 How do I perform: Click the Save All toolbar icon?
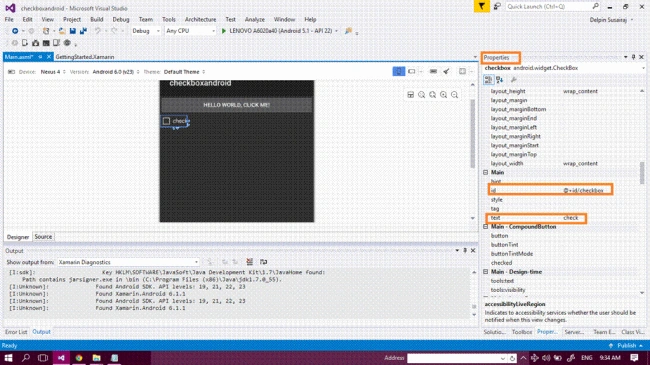click(83, 31)
